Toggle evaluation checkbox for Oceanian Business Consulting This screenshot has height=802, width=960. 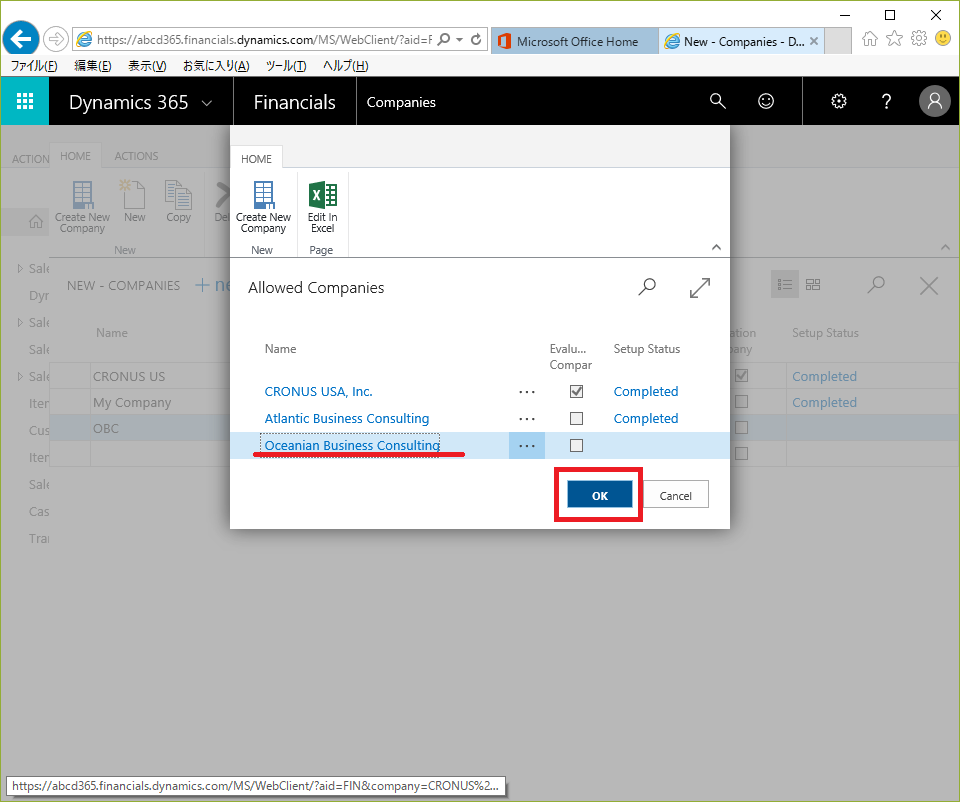576,446
